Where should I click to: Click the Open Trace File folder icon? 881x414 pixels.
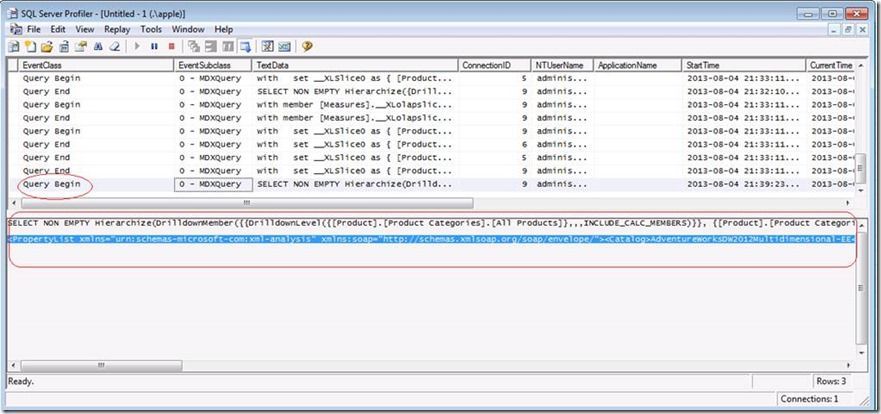47,46
